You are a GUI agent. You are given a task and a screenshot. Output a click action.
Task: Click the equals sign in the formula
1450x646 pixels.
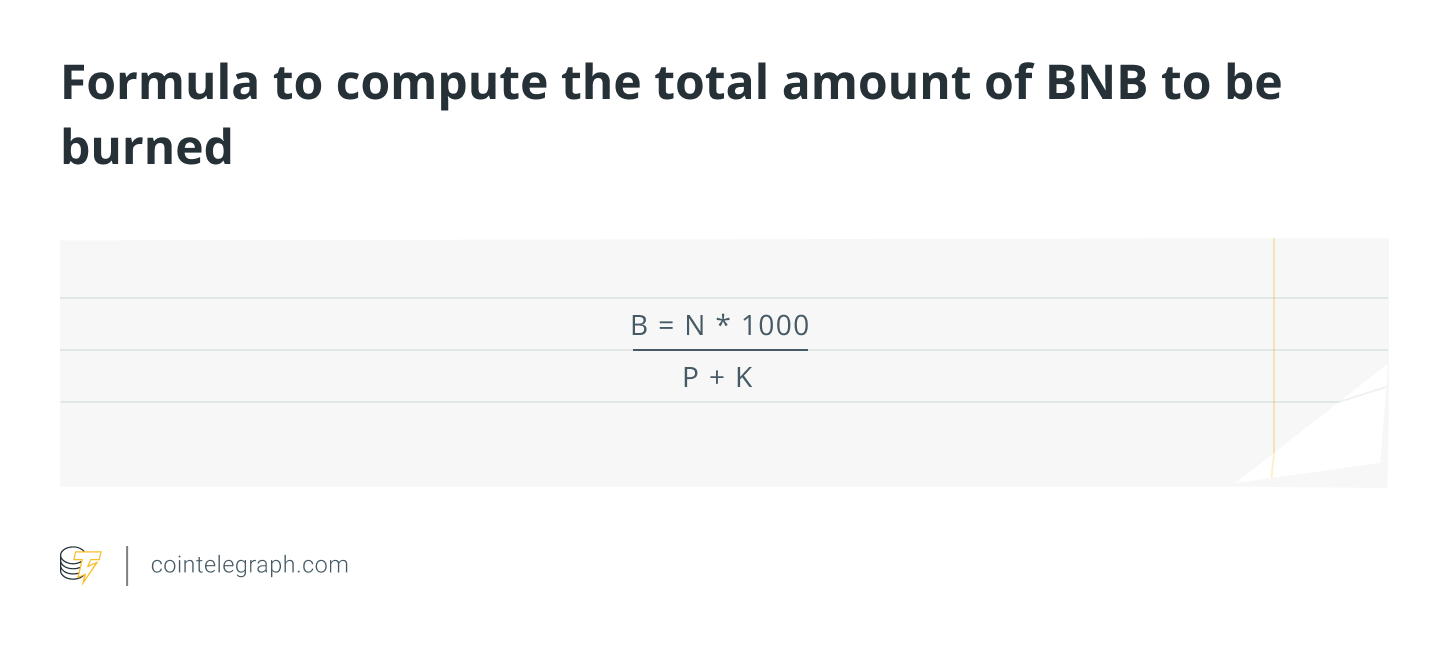tap(667, 326)
